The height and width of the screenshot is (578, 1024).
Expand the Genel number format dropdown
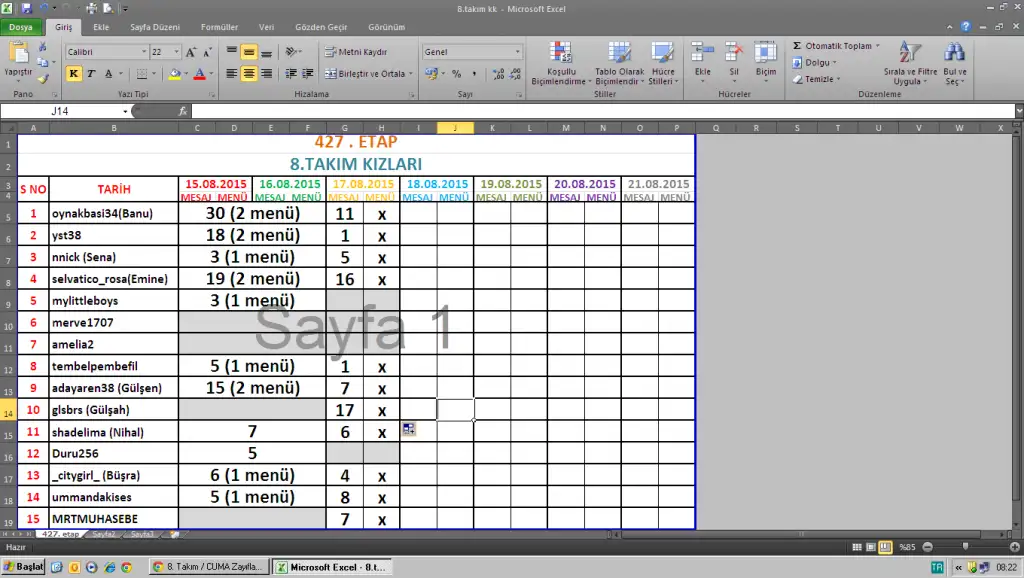517,52
